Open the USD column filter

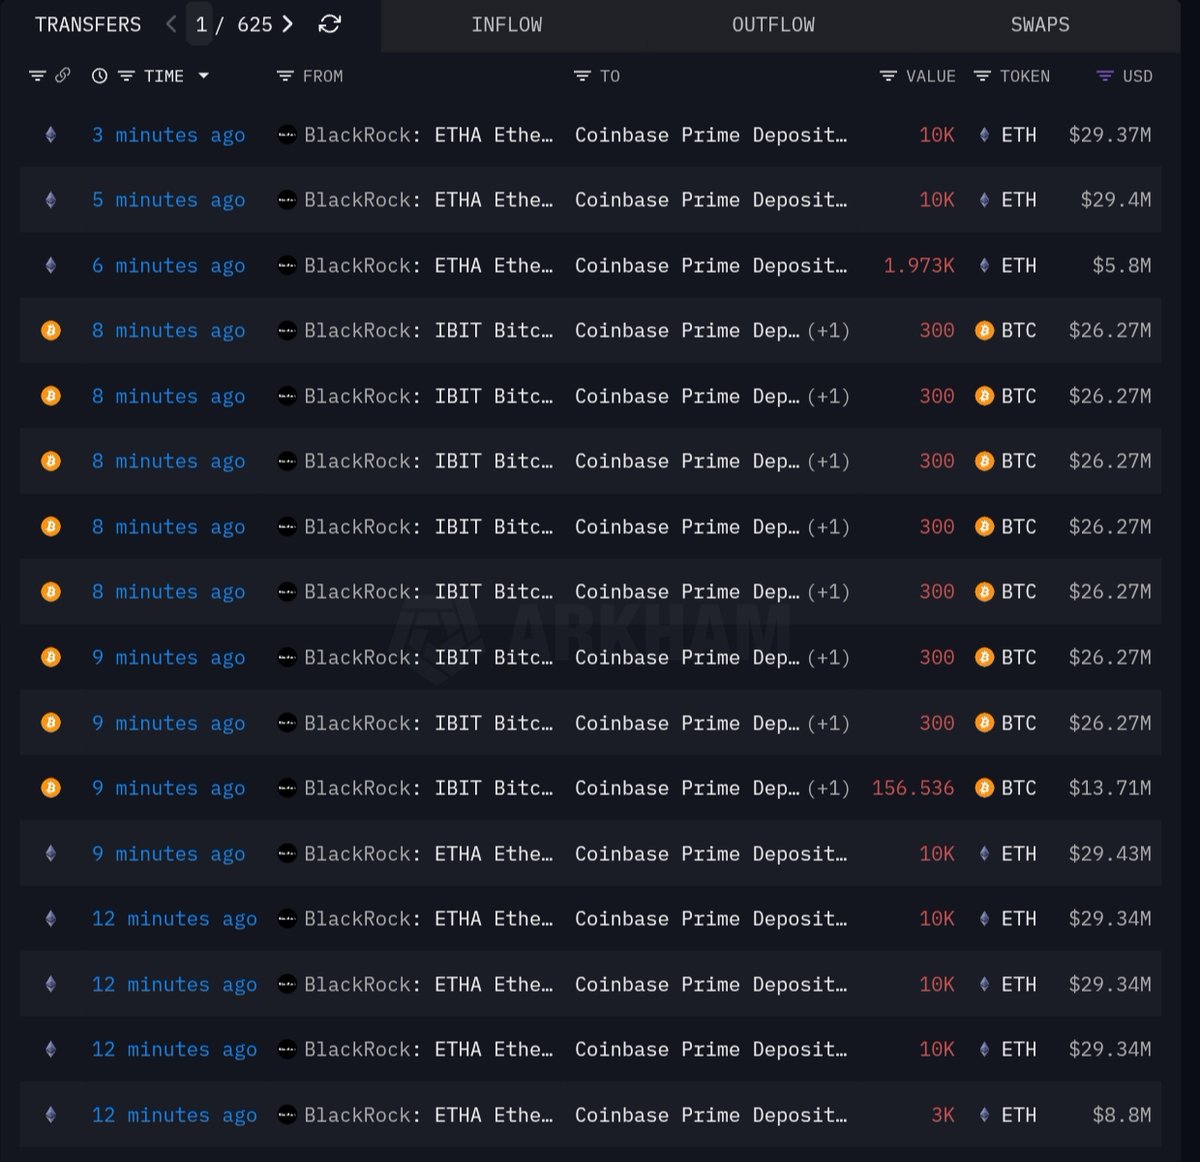[x=1105, y=76]
